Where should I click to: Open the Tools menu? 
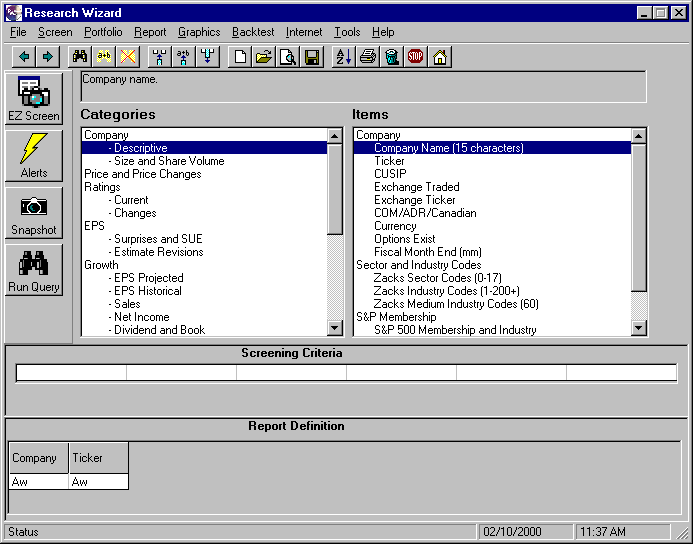pyautogui.click(x=347, y=32)
